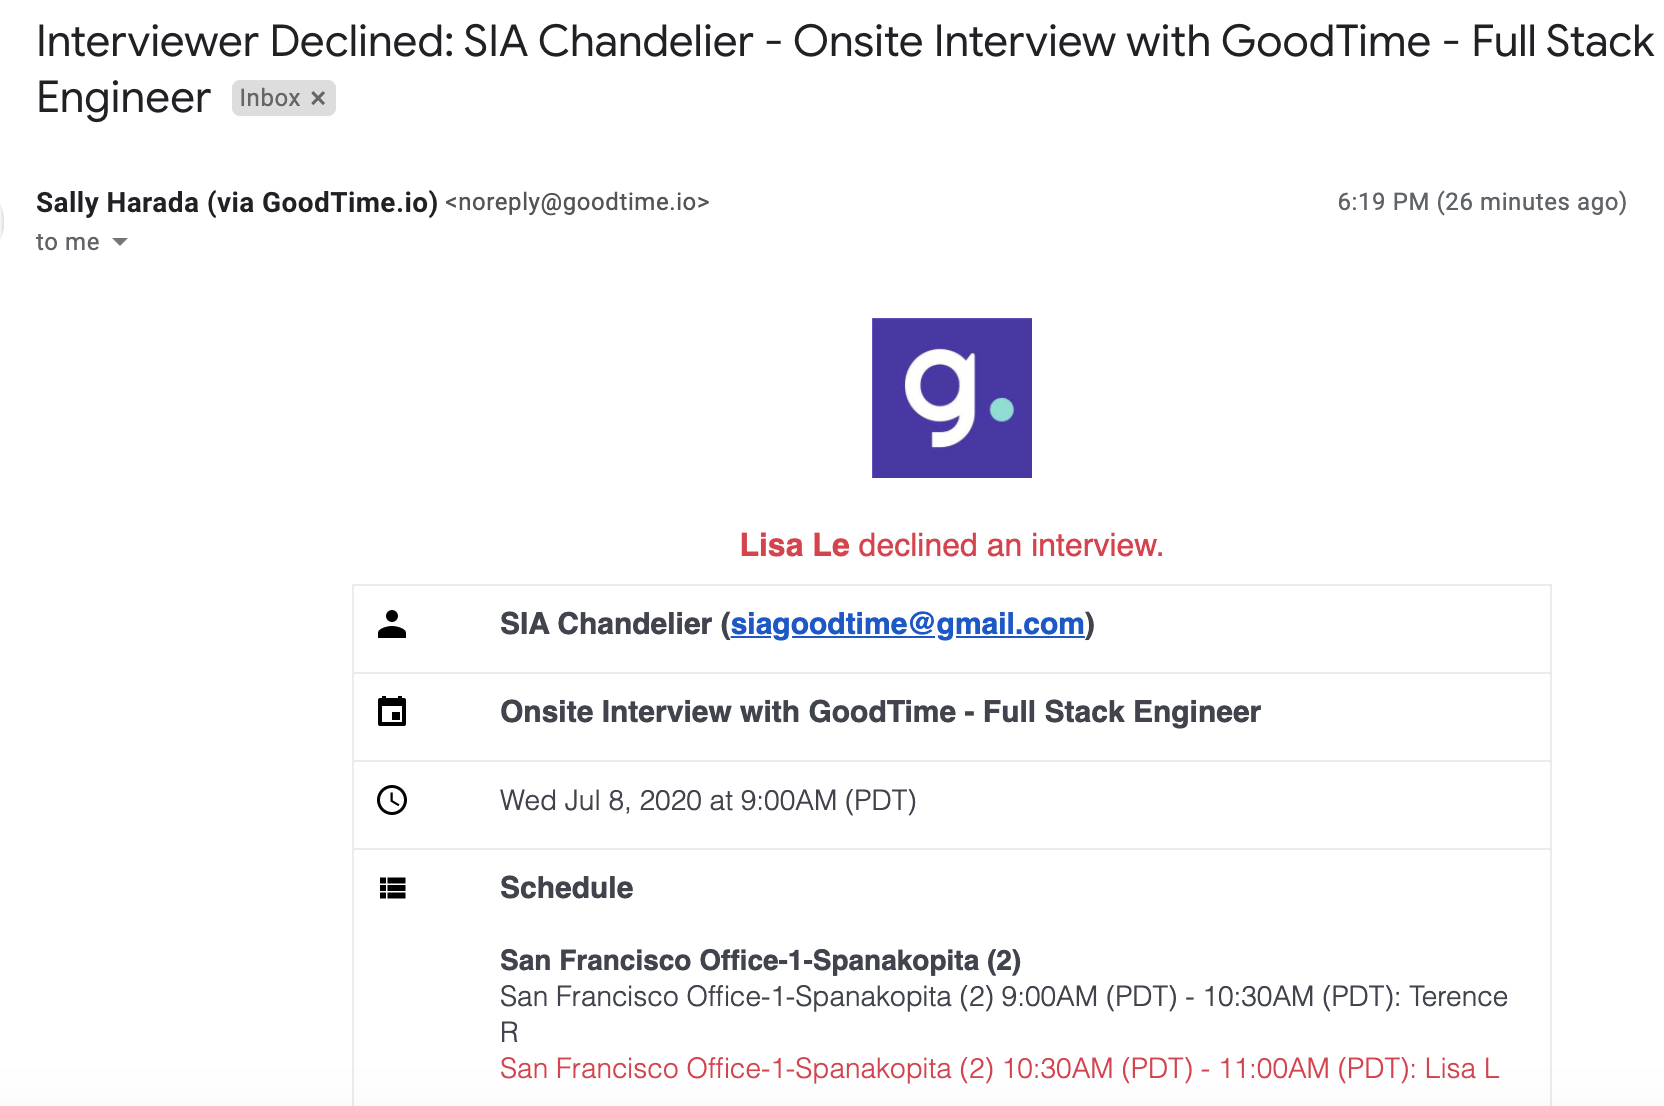Remove the Inbox label with the x

point(318,98)
